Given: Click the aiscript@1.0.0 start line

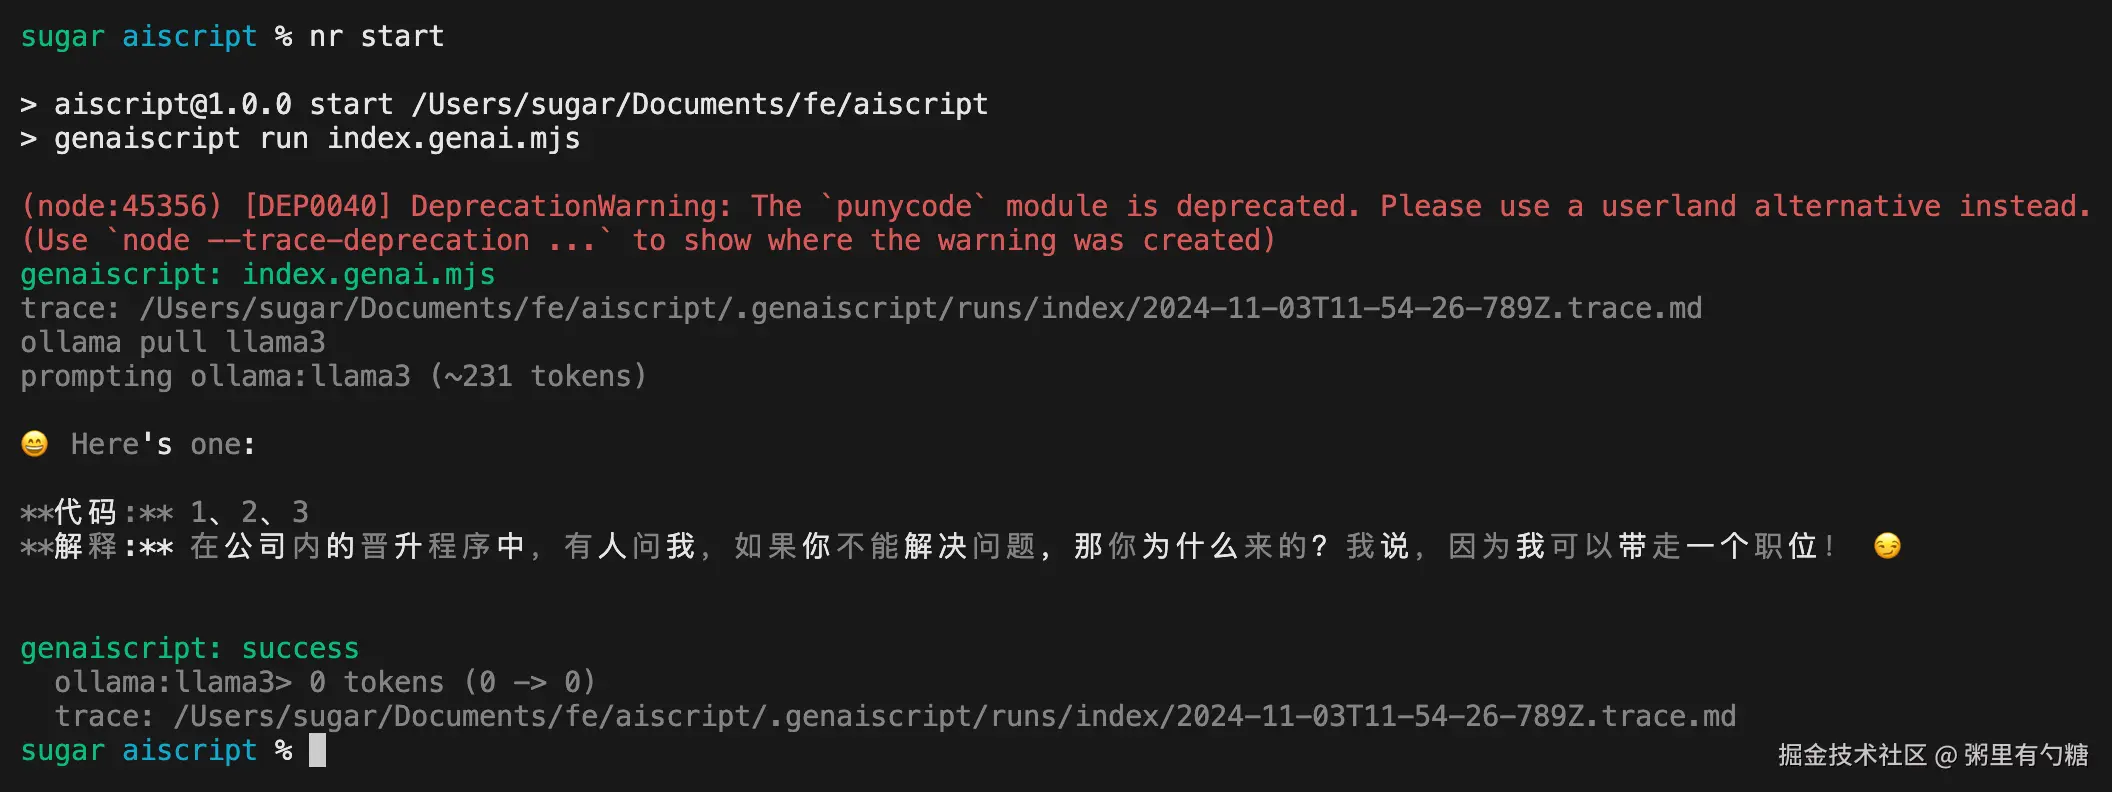Looking at the screenshot, I should pyautogui.click(x=521, y=104).
